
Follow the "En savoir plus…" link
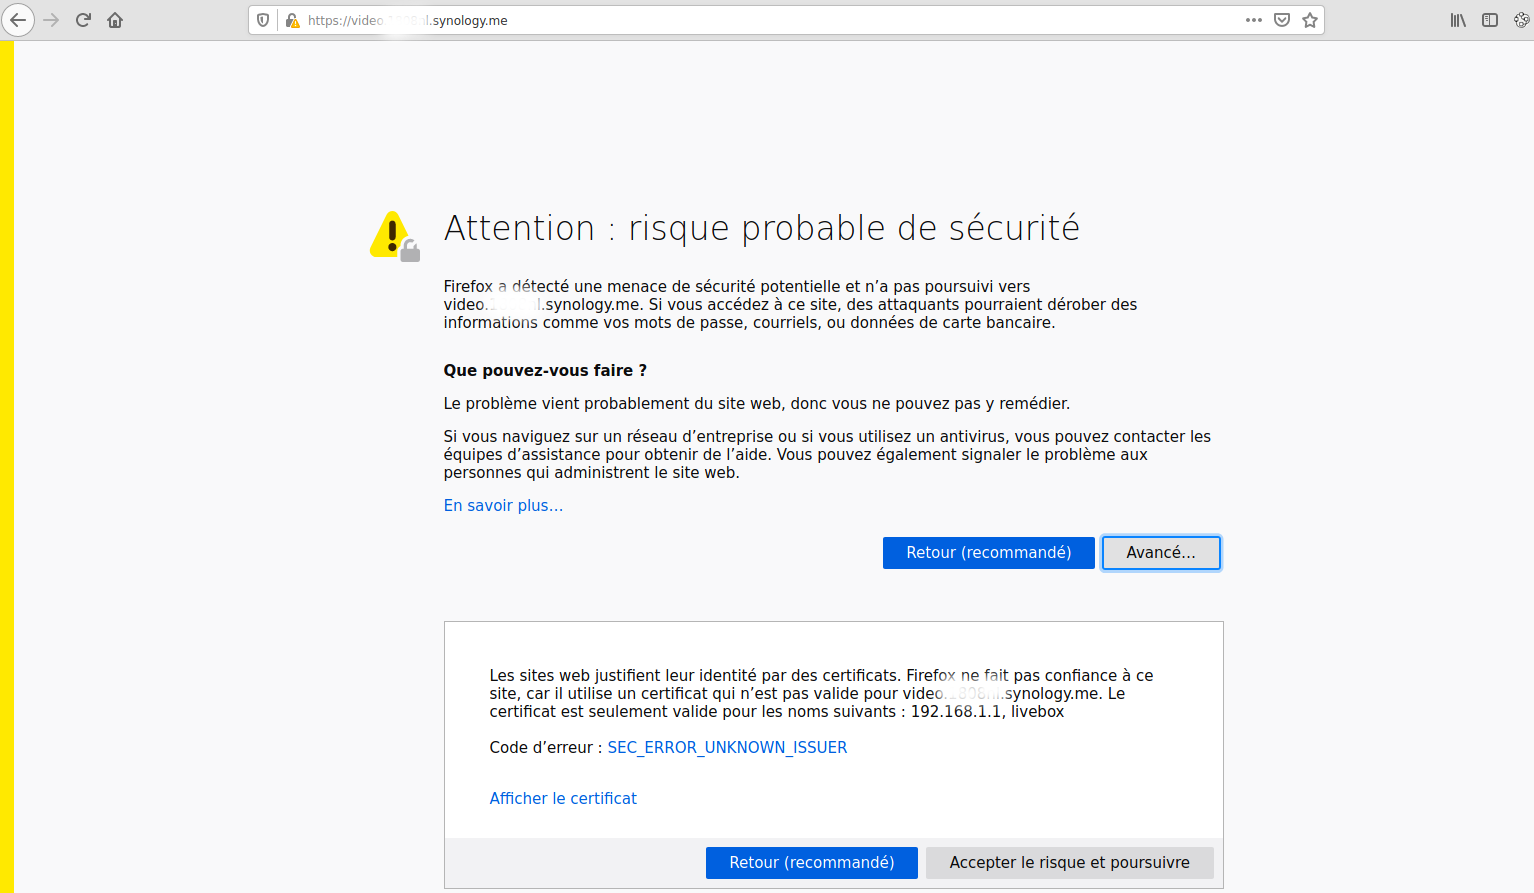click(503, 506)
